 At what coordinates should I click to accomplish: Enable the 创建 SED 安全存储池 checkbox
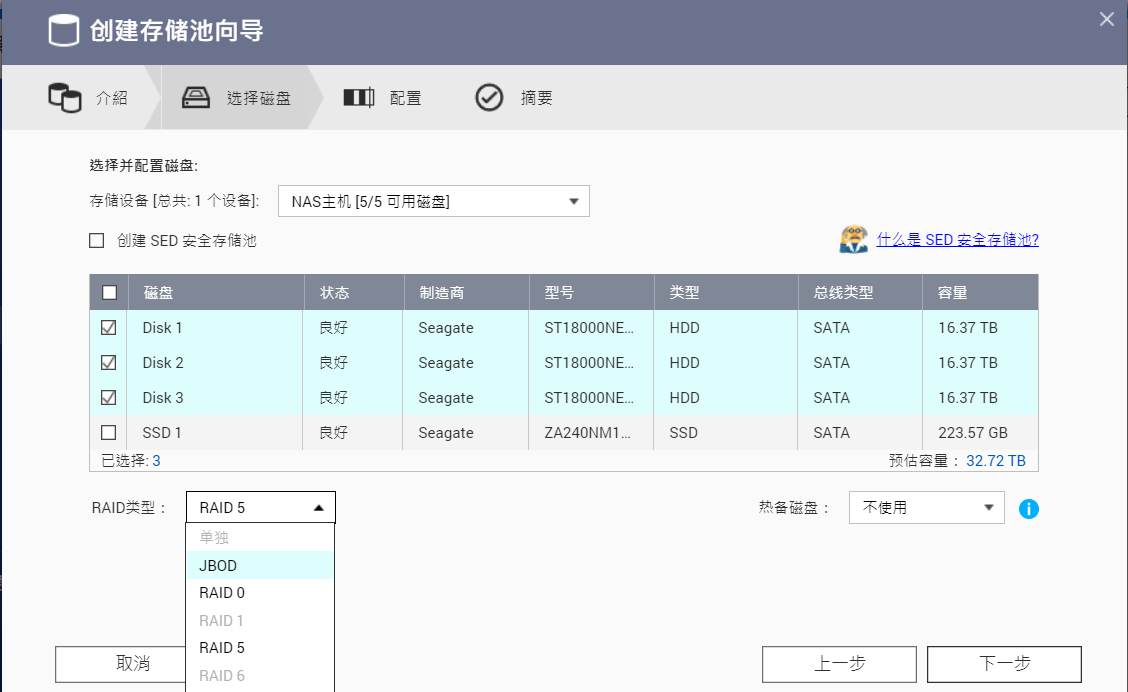[x=97, y=241]
